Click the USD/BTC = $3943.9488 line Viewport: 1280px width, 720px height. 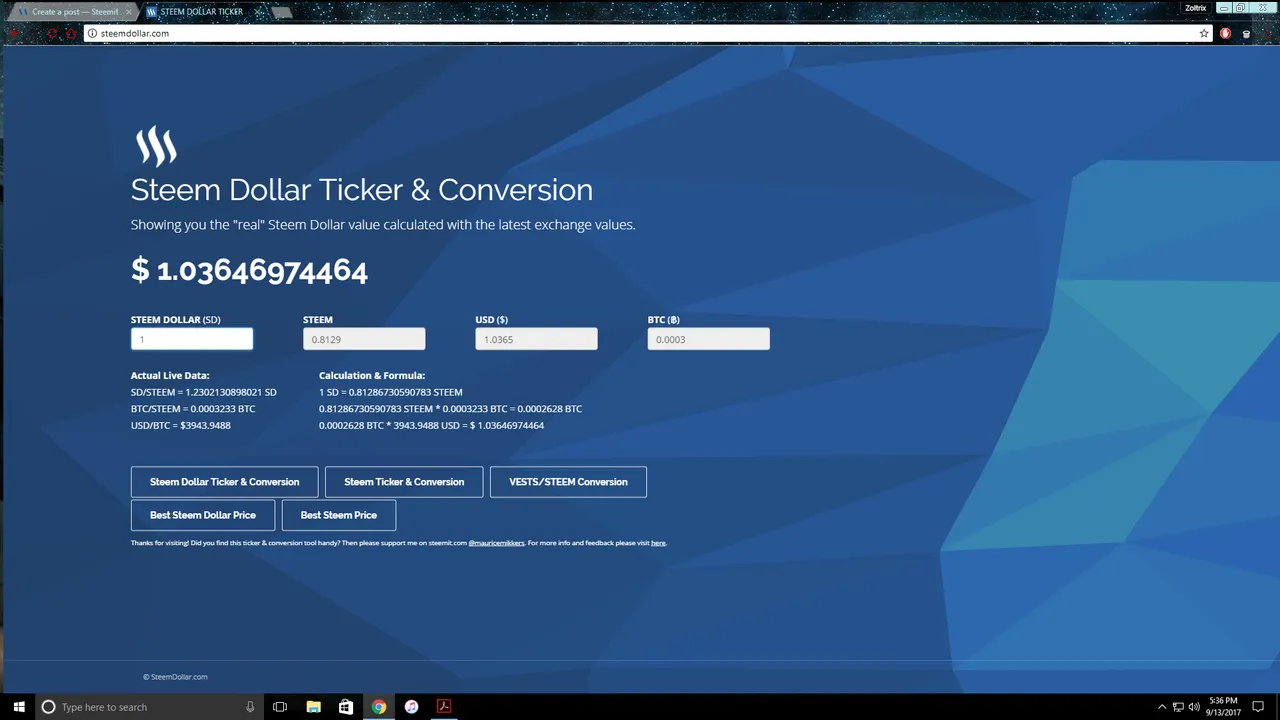(x=181, y=426)
